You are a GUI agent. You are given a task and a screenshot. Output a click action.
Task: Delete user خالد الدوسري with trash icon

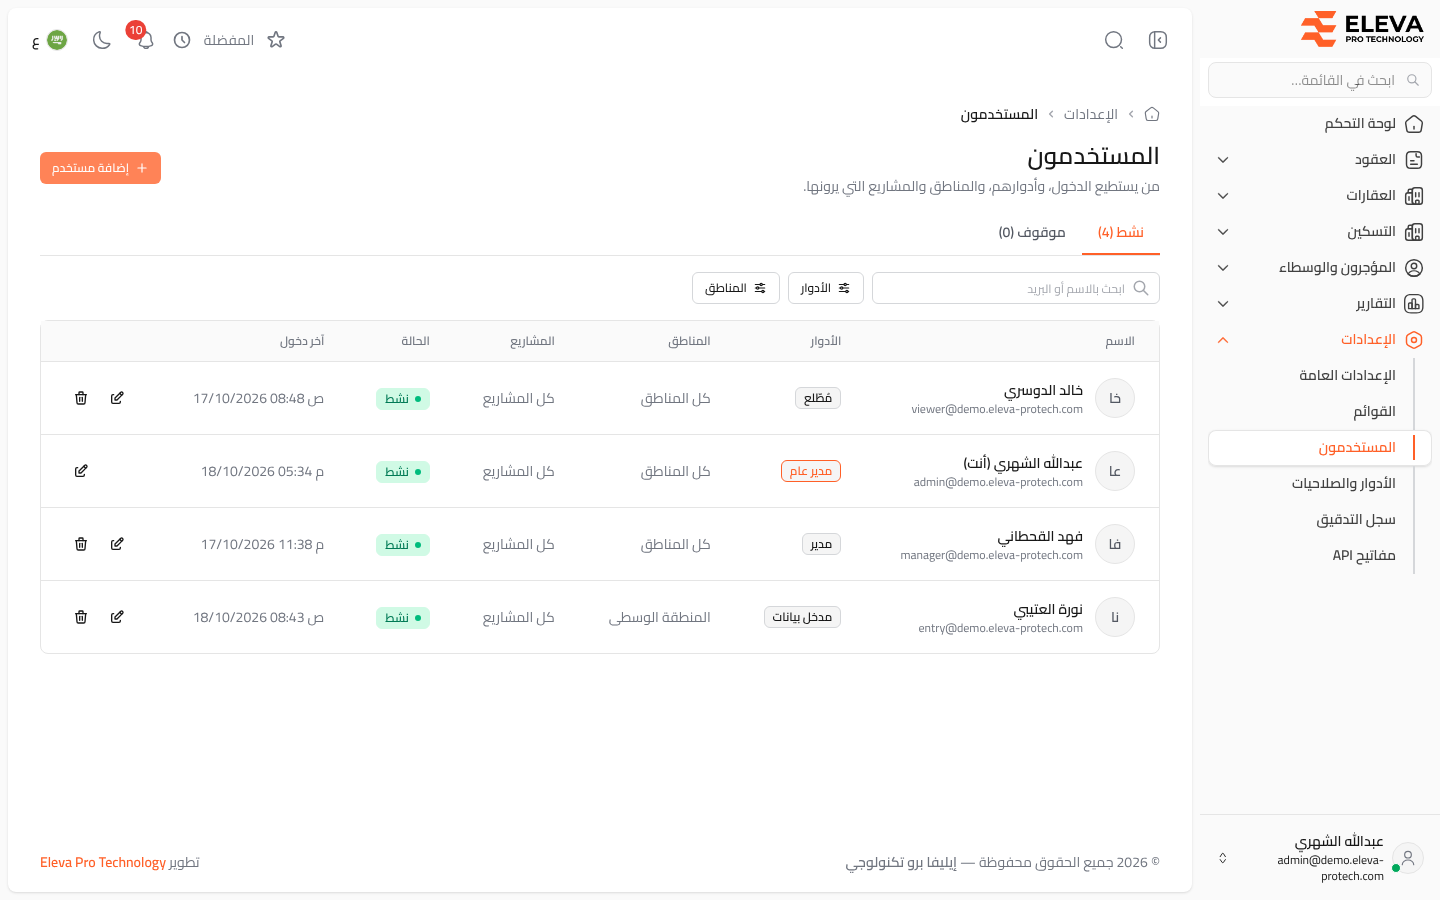81,398
